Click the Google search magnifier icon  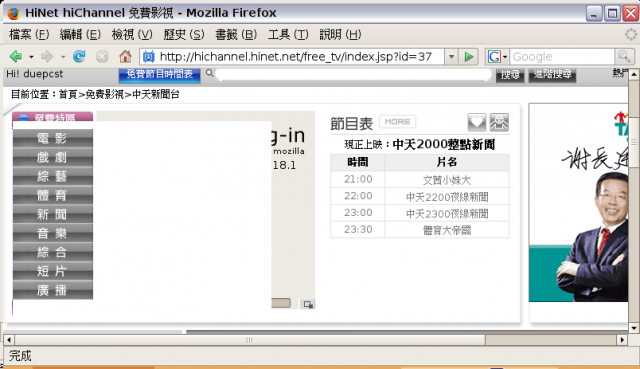(x=624, y=56)
